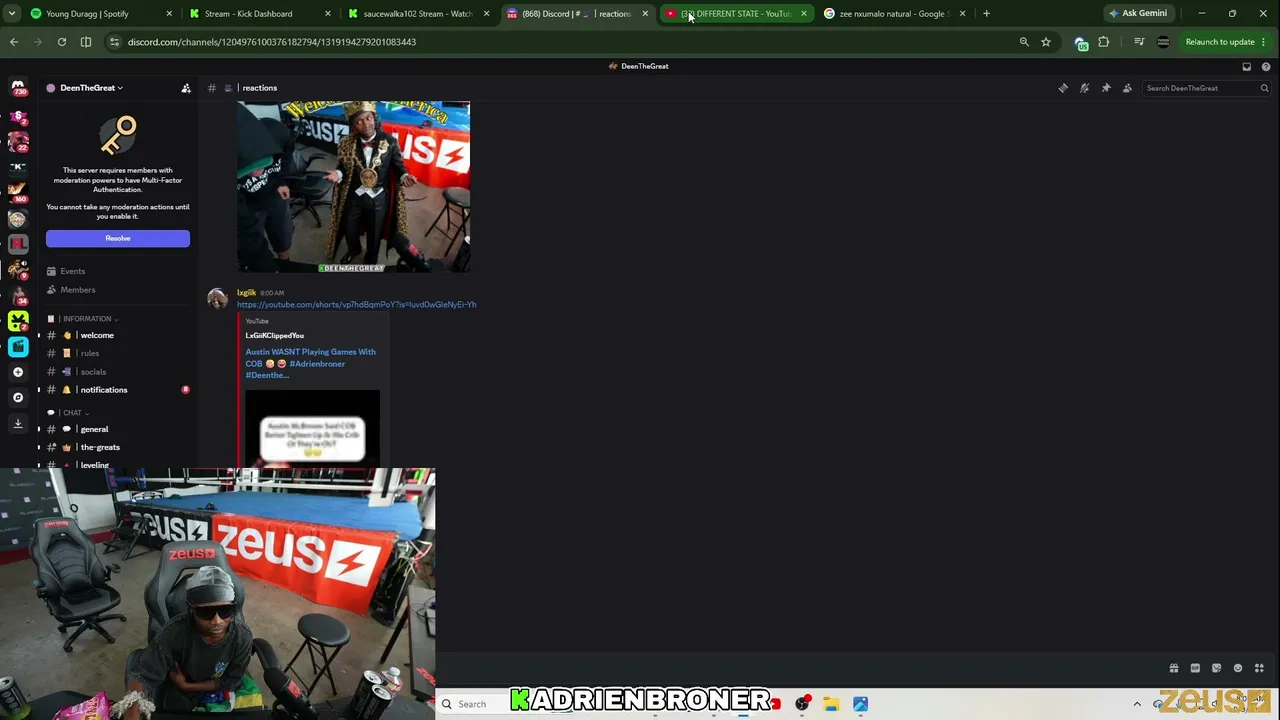Show pinned messages
The width and height of the screenshot is (1280, 720).
tap(1106, 88)
